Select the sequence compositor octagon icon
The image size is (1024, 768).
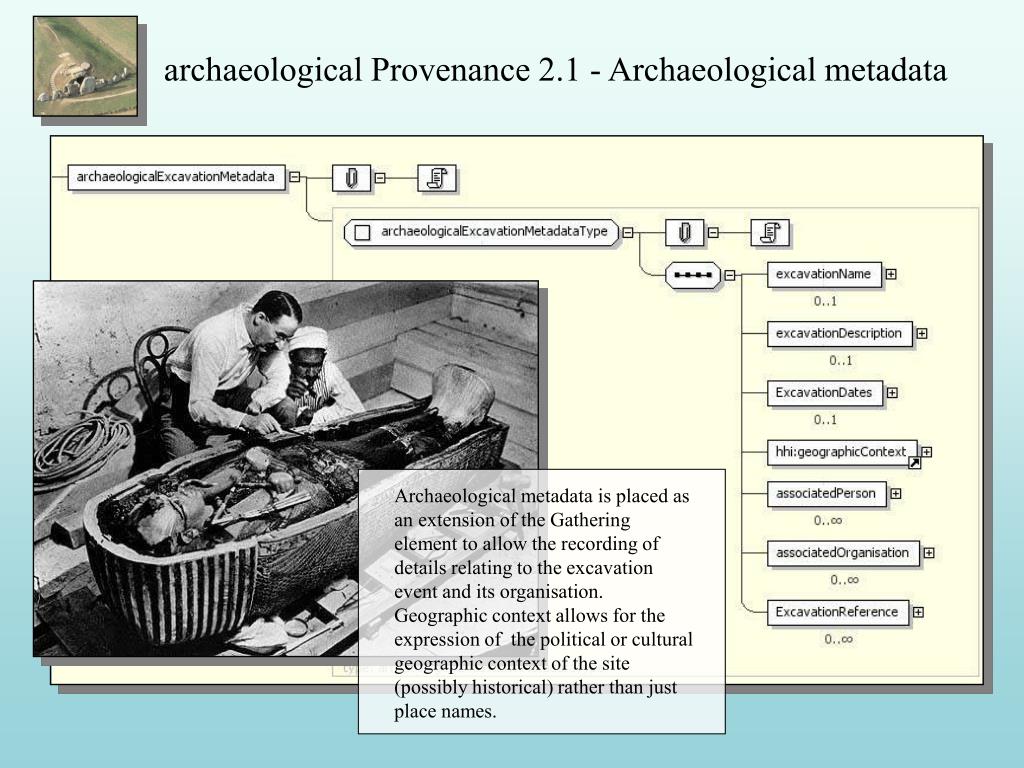[x=693, y=275]
